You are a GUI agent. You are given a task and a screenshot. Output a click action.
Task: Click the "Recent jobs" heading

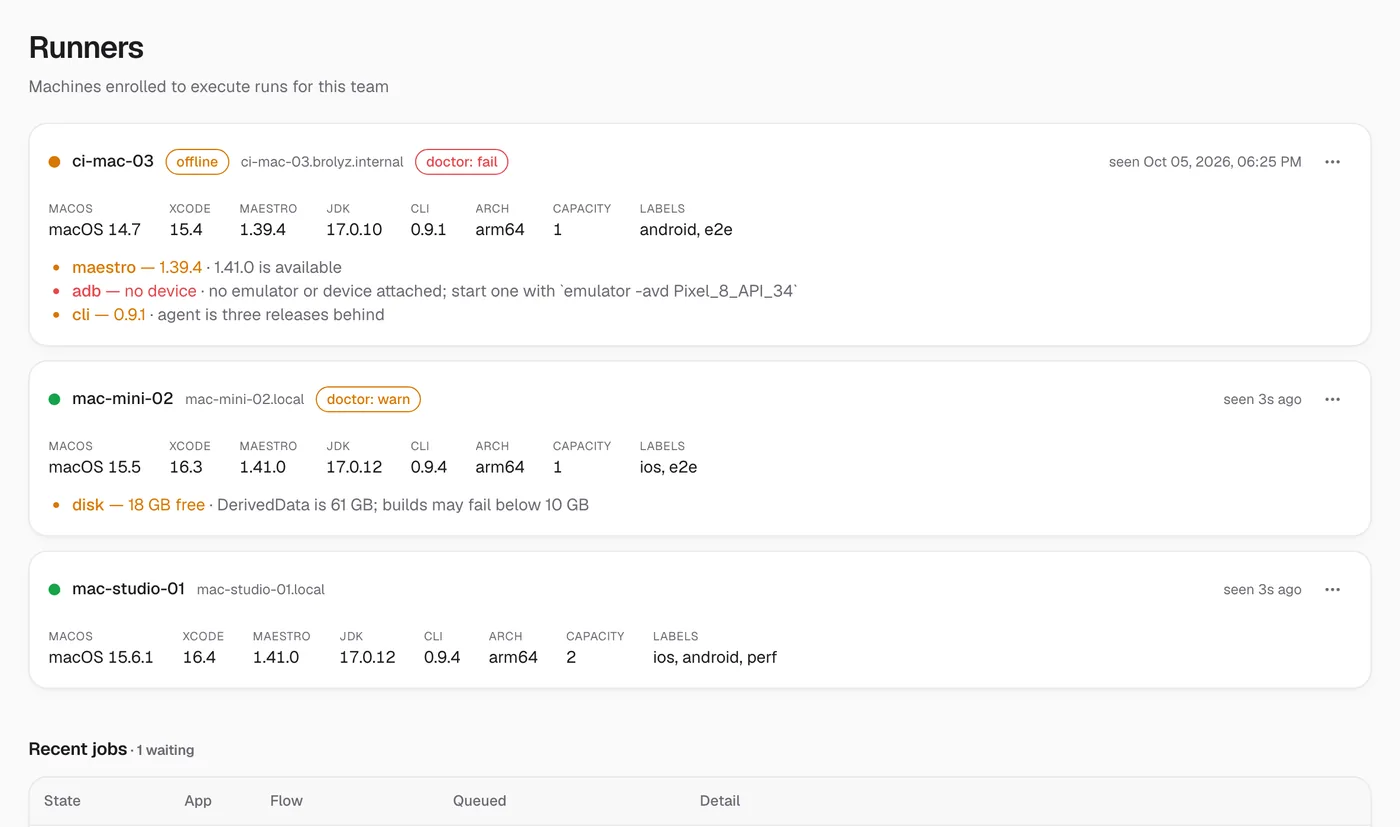78,749
